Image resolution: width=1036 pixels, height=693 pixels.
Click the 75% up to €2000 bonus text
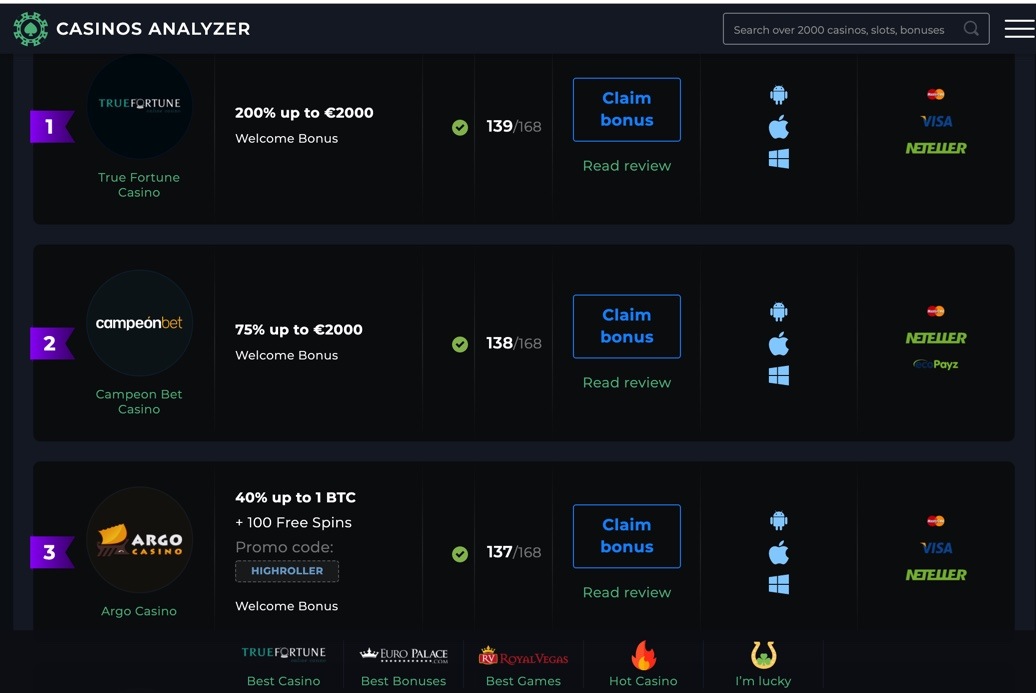(299, 330)
